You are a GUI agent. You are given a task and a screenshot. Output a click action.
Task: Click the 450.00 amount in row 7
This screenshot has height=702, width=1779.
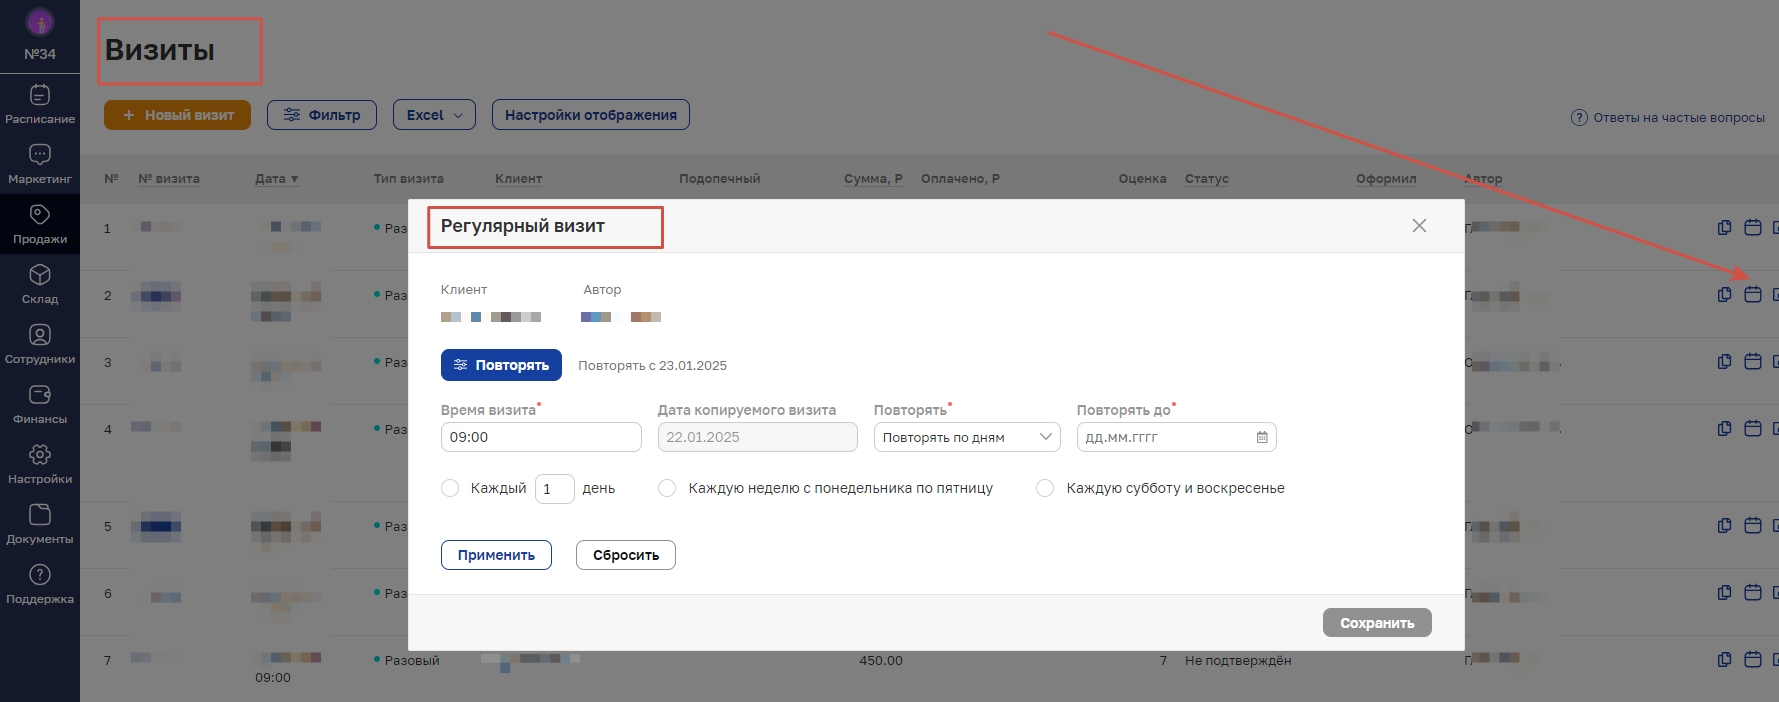click(881, 661)
